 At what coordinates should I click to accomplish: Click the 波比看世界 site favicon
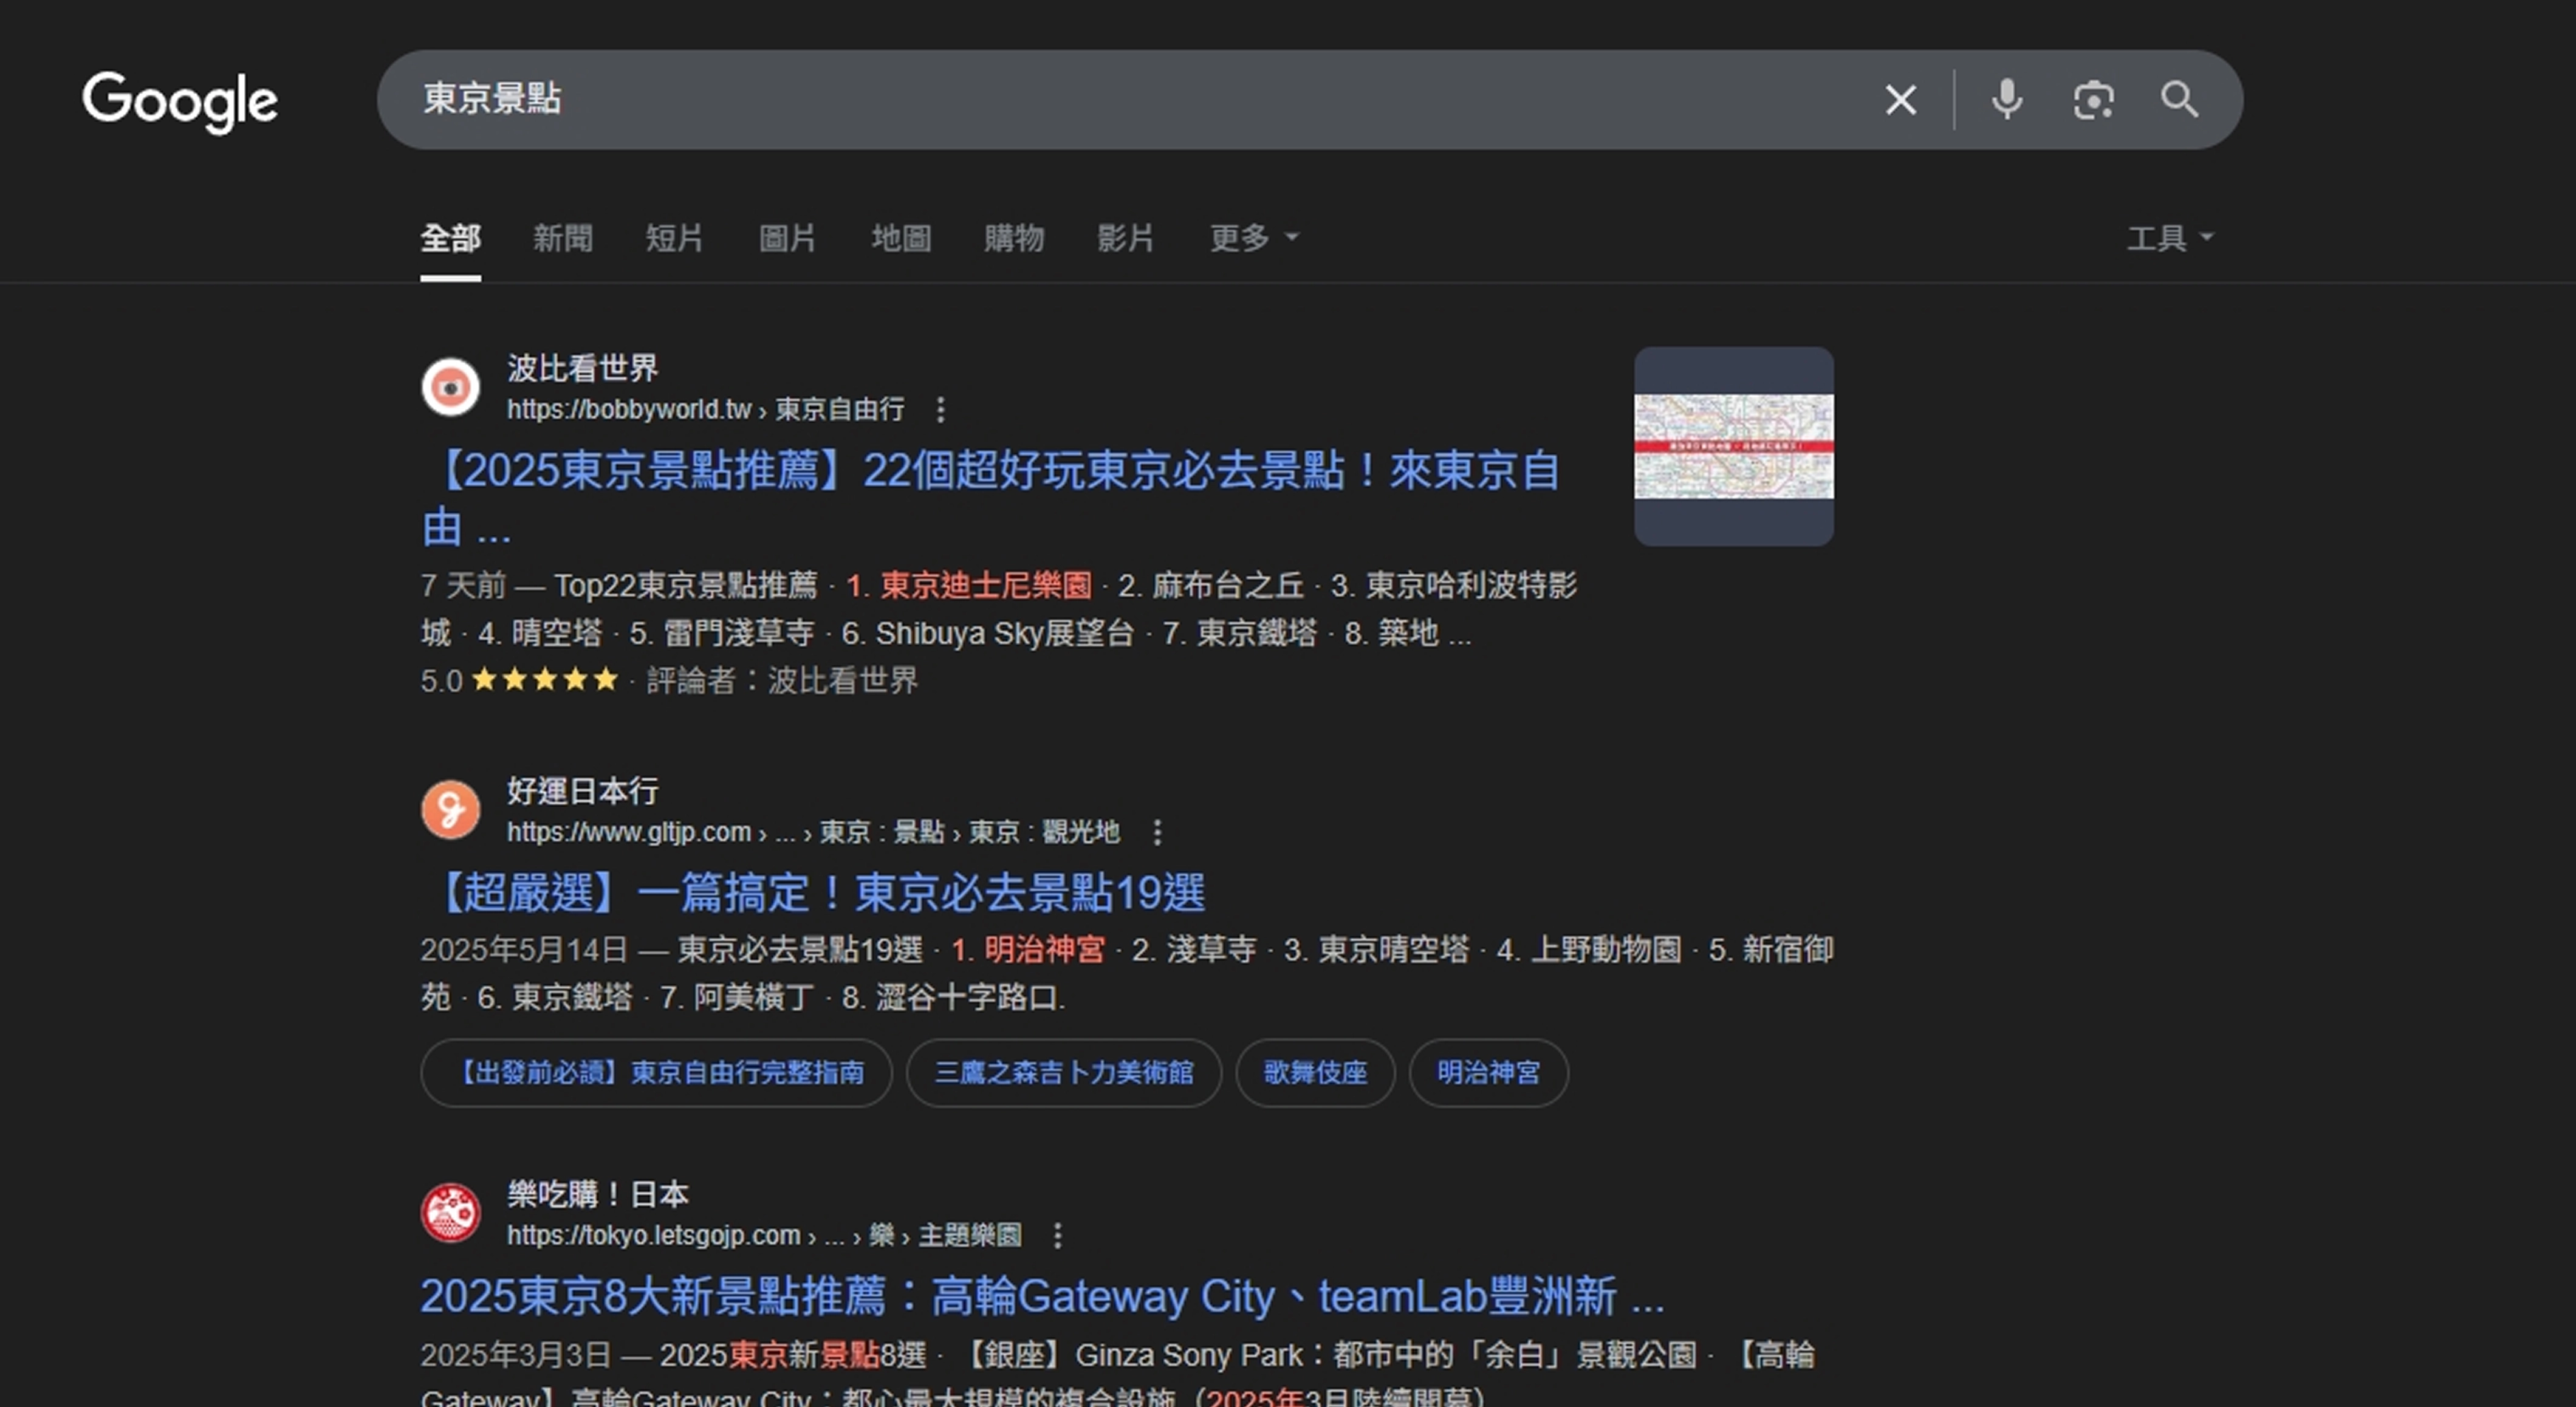point(450,387)
